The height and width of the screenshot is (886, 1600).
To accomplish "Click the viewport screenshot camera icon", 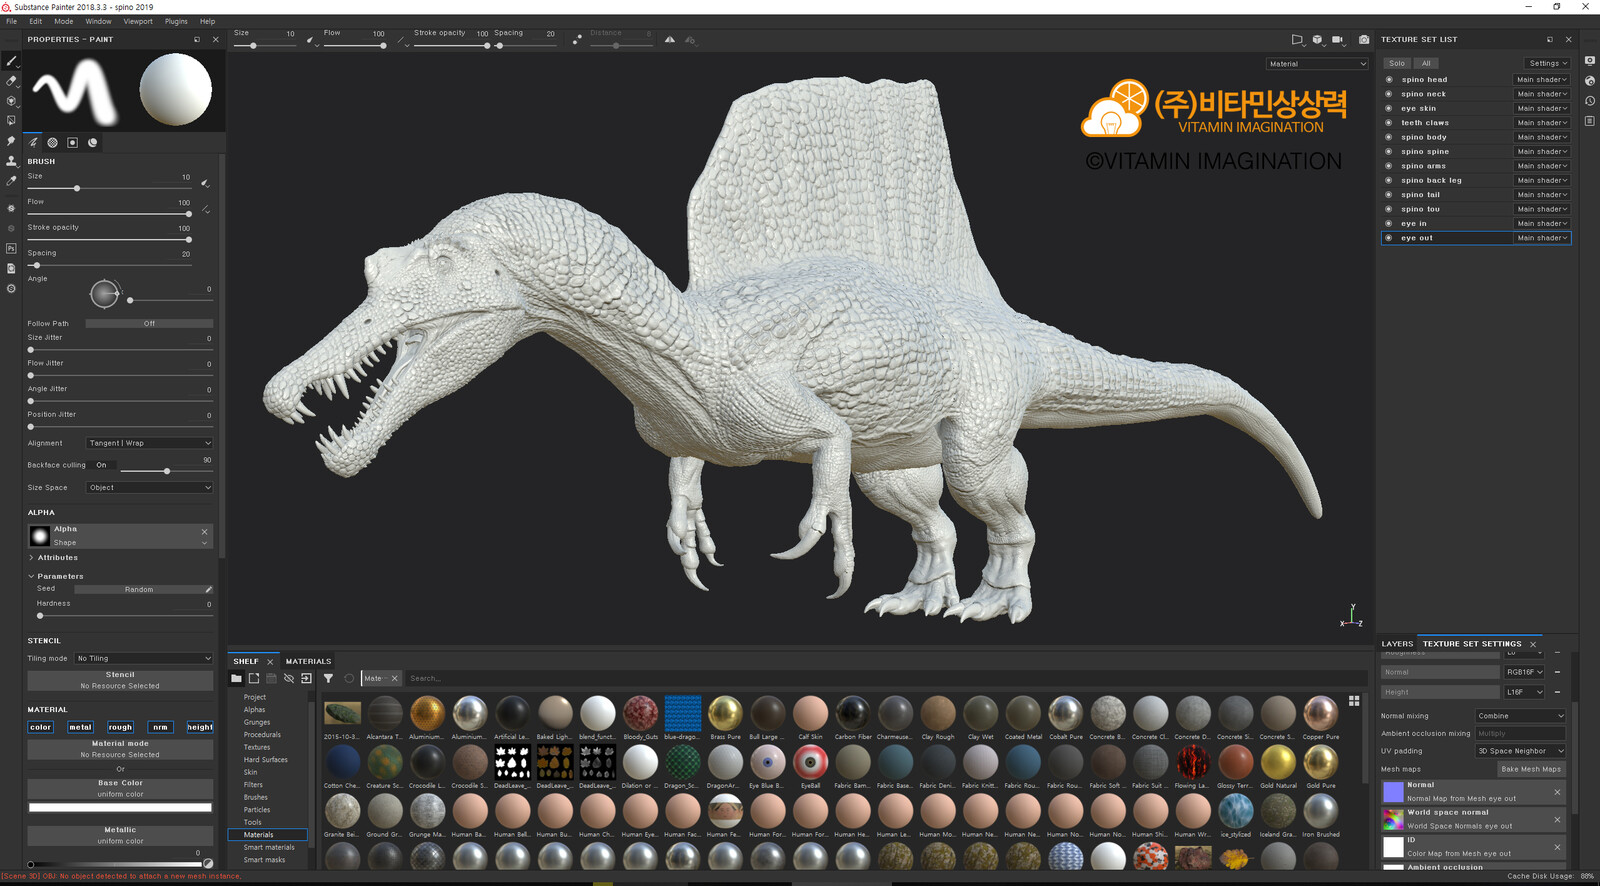I will [1364, 40].
